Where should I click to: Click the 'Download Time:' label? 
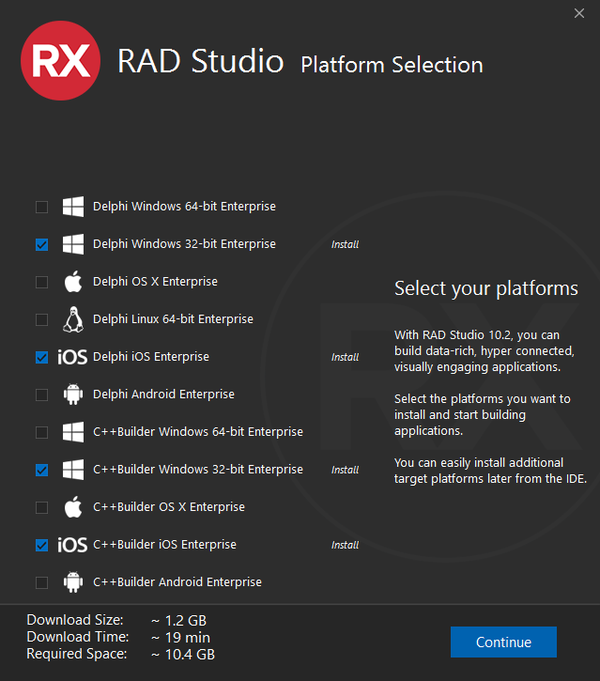[x=78, y=637]
